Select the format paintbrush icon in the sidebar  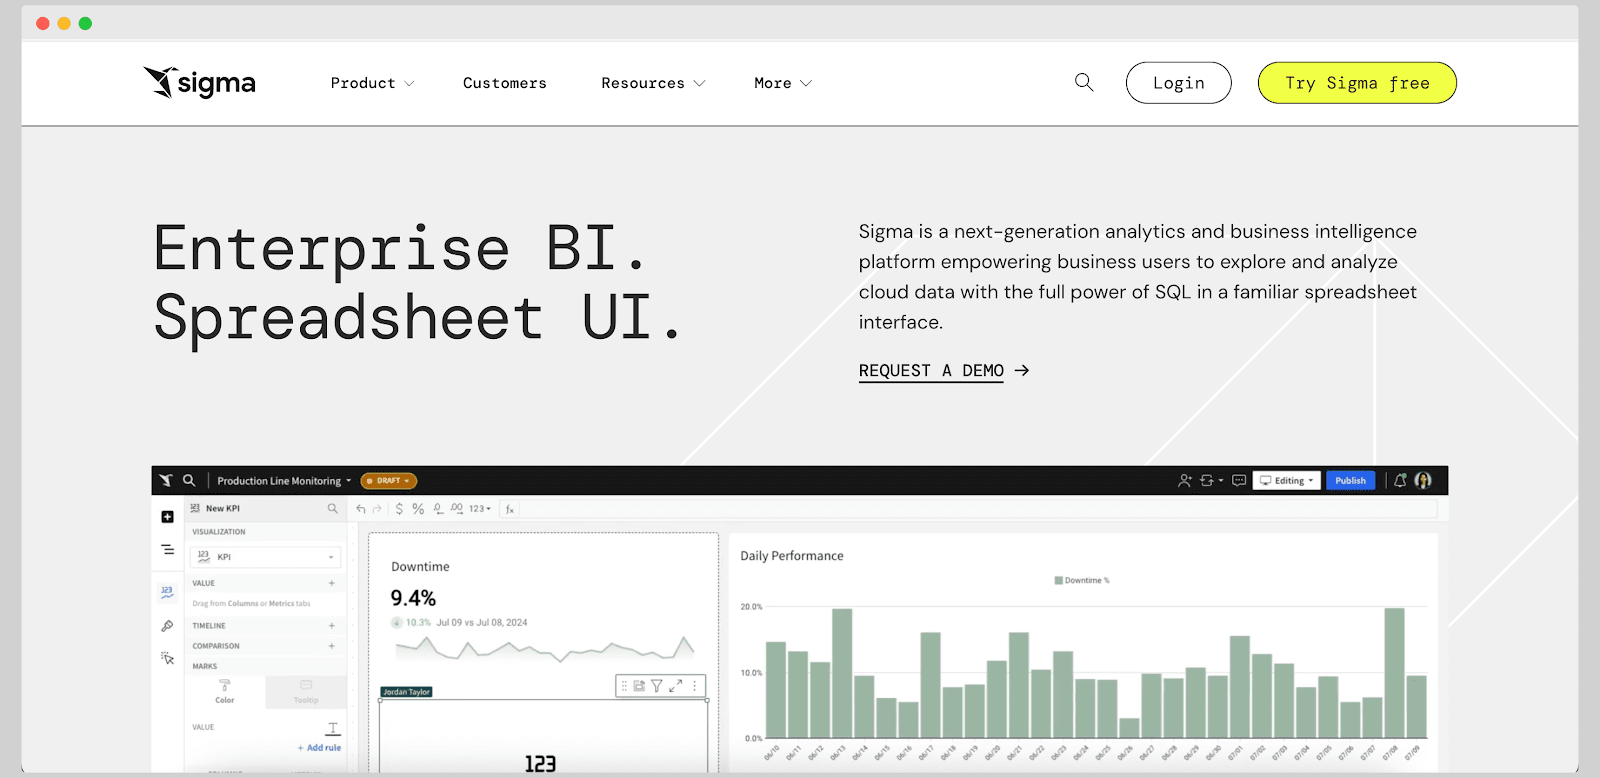(167, 626)
